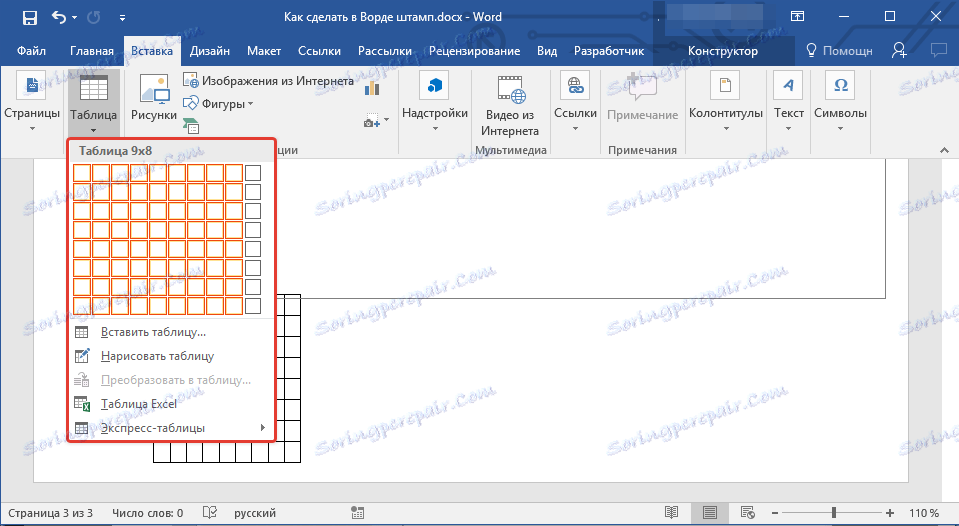Click the Помощн lightbulb search box

tap(839, 51)
